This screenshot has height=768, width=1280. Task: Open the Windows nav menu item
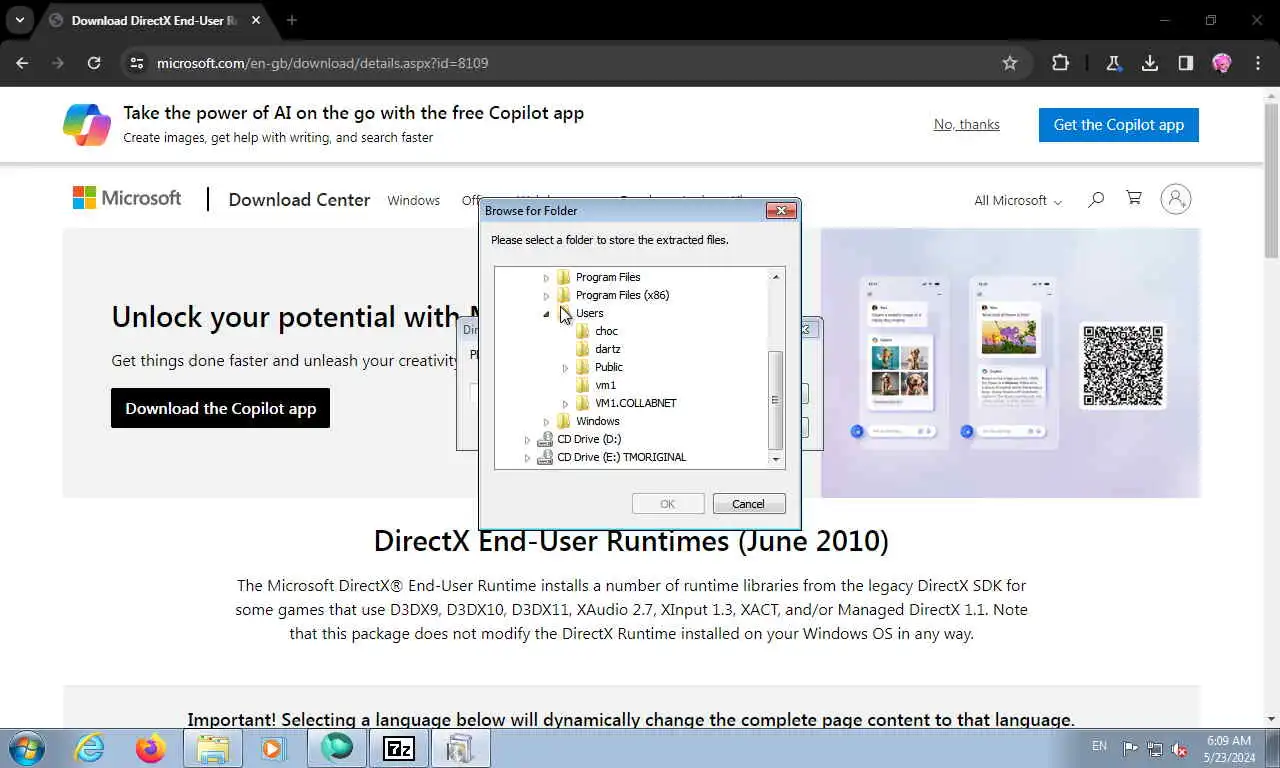(413, 200)
